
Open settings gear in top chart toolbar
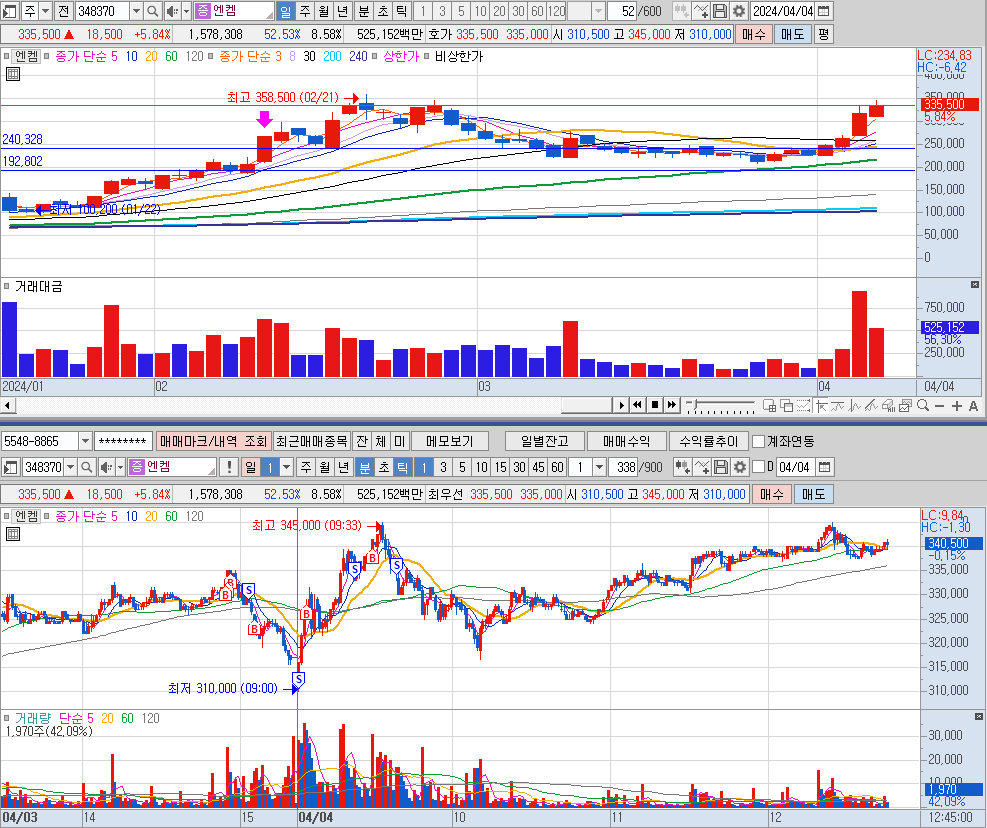(739, 11)
